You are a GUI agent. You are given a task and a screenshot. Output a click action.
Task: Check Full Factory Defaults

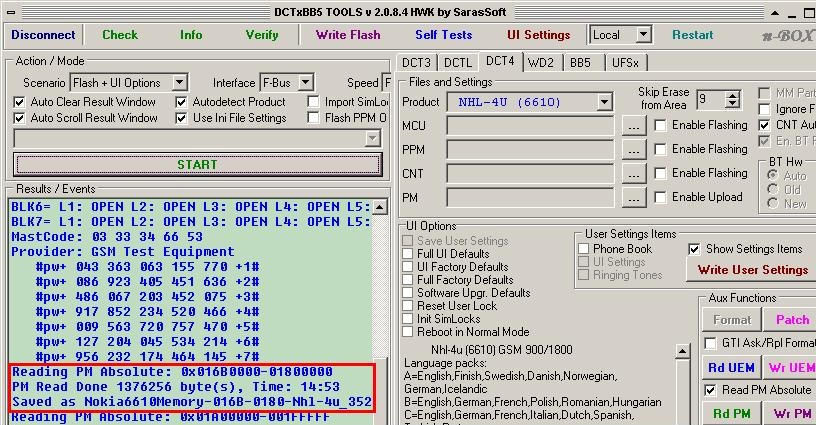pyautogui.click(x=408, y=280)
